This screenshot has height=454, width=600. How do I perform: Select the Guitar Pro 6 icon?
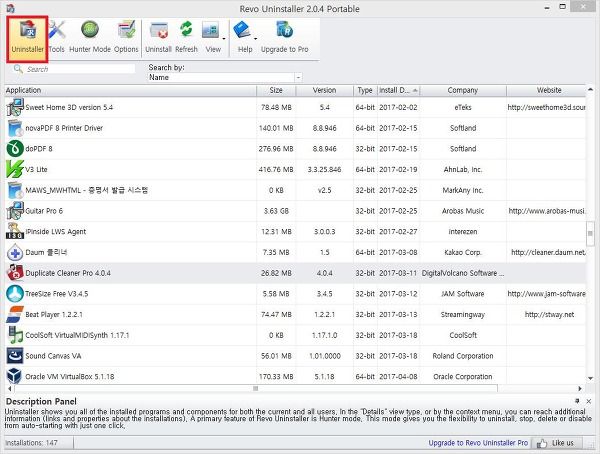pos(15,211)
